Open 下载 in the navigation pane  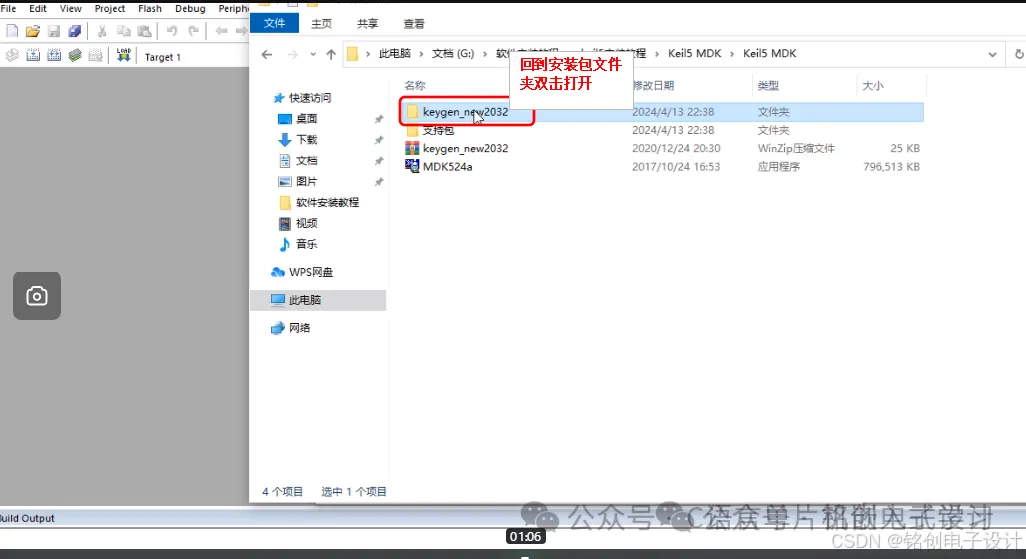pyautogui.click(x=306, y=139)
